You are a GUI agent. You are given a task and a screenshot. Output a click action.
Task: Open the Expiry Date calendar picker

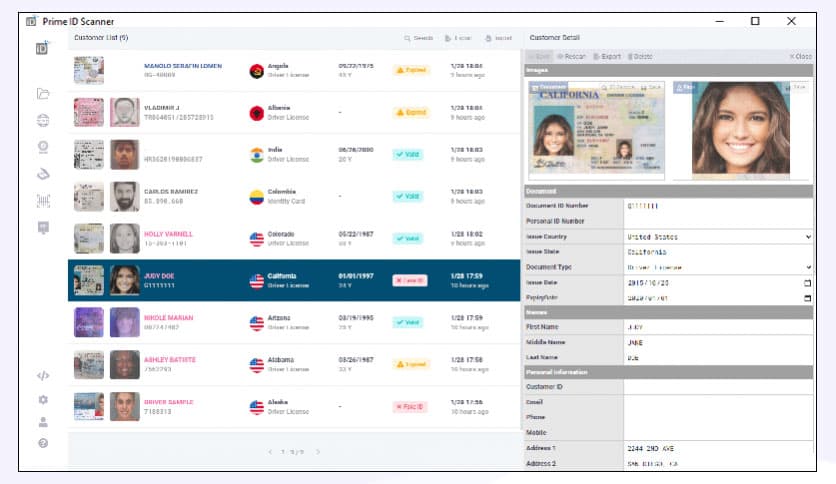pos(807,298)
